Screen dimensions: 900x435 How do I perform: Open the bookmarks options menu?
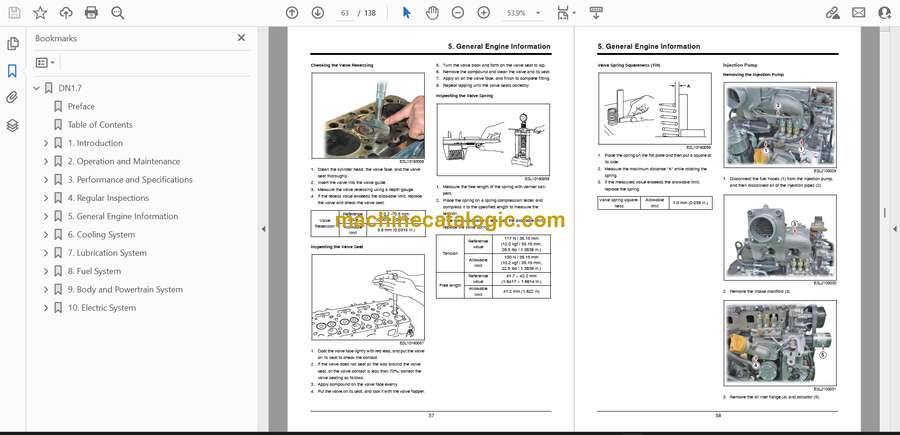tap(45, 63)
